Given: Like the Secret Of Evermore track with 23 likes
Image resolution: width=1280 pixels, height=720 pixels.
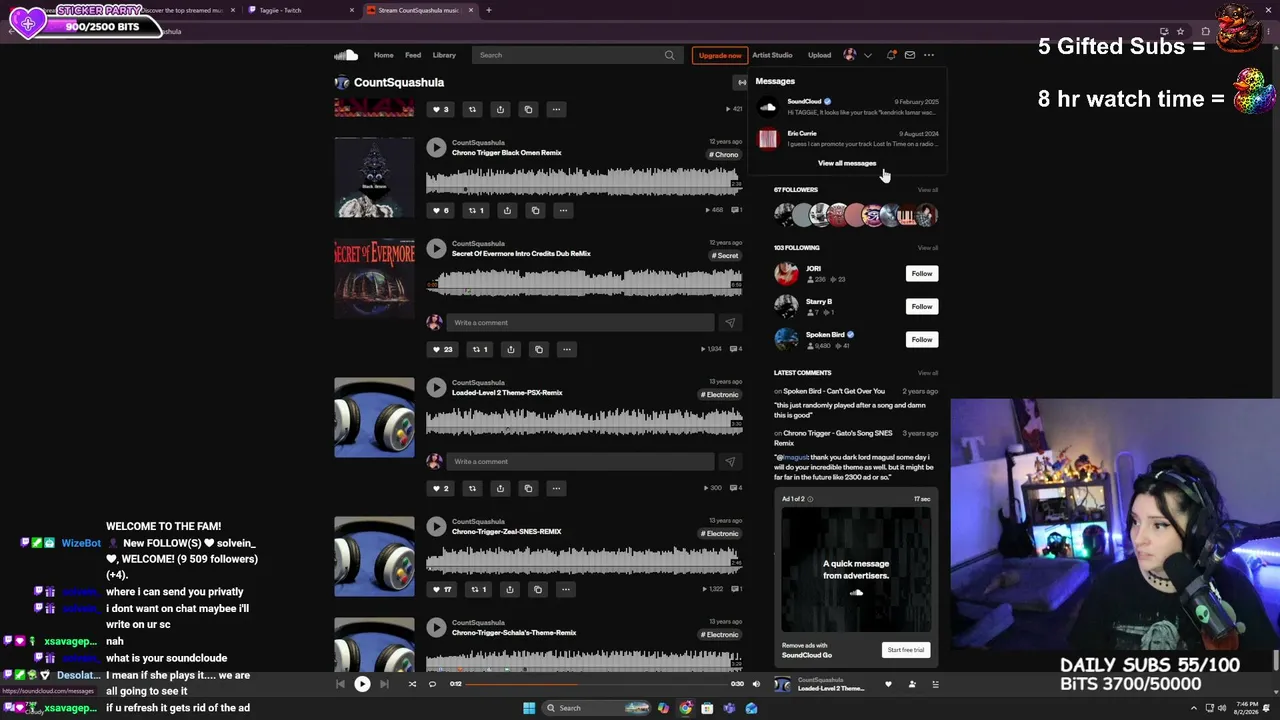Looking at the screenshot, I should click(442, 349).
